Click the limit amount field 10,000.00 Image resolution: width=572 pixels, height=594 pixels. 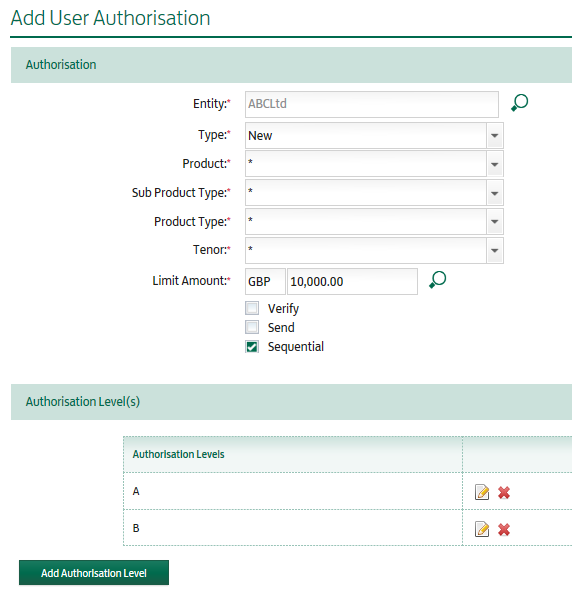tap(352, 281)
